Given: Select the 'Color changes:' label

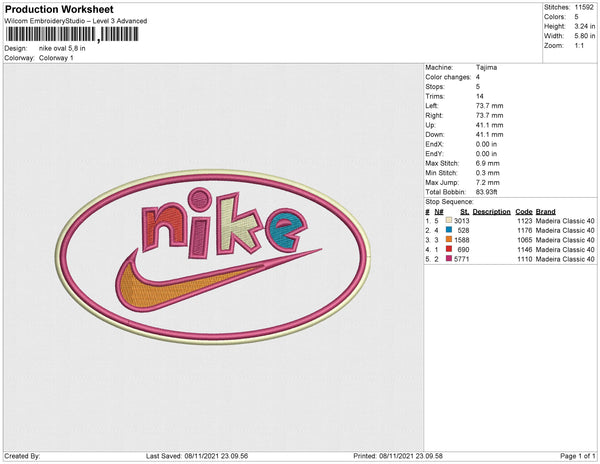Looking at the screenshot, I should coord(448,77).
